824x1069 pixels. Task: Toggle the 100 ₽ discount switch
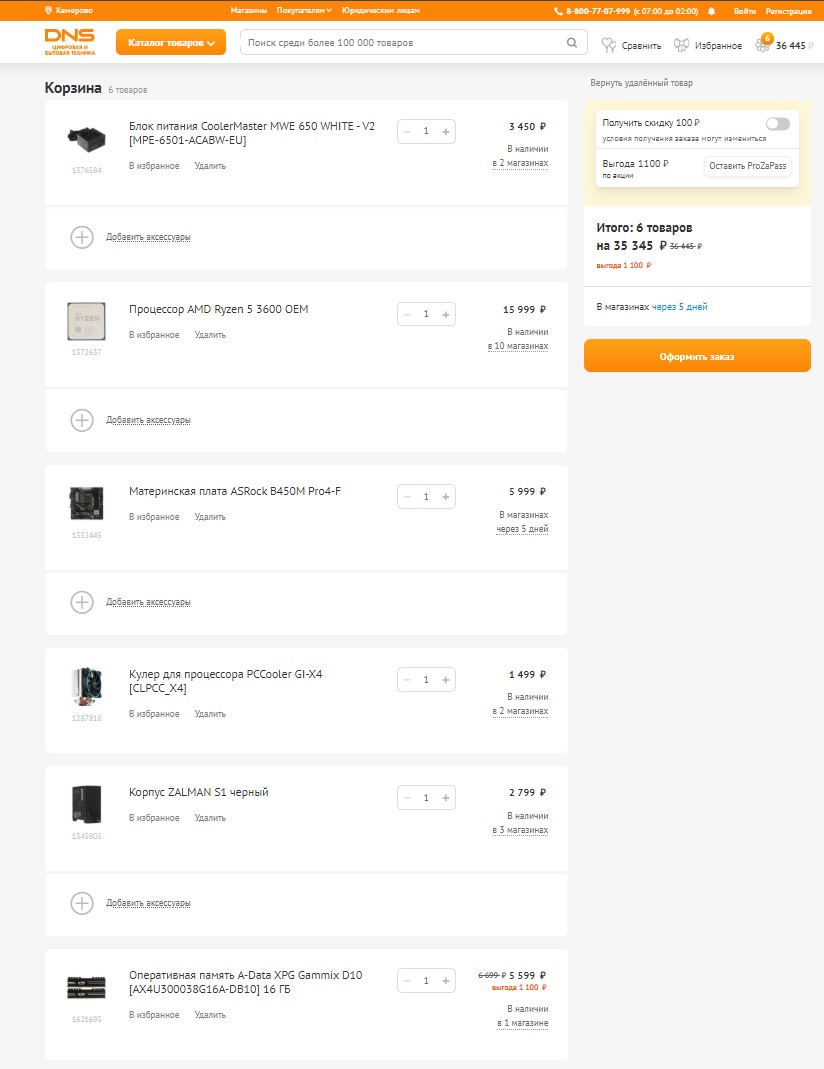(x=777, y=123)
